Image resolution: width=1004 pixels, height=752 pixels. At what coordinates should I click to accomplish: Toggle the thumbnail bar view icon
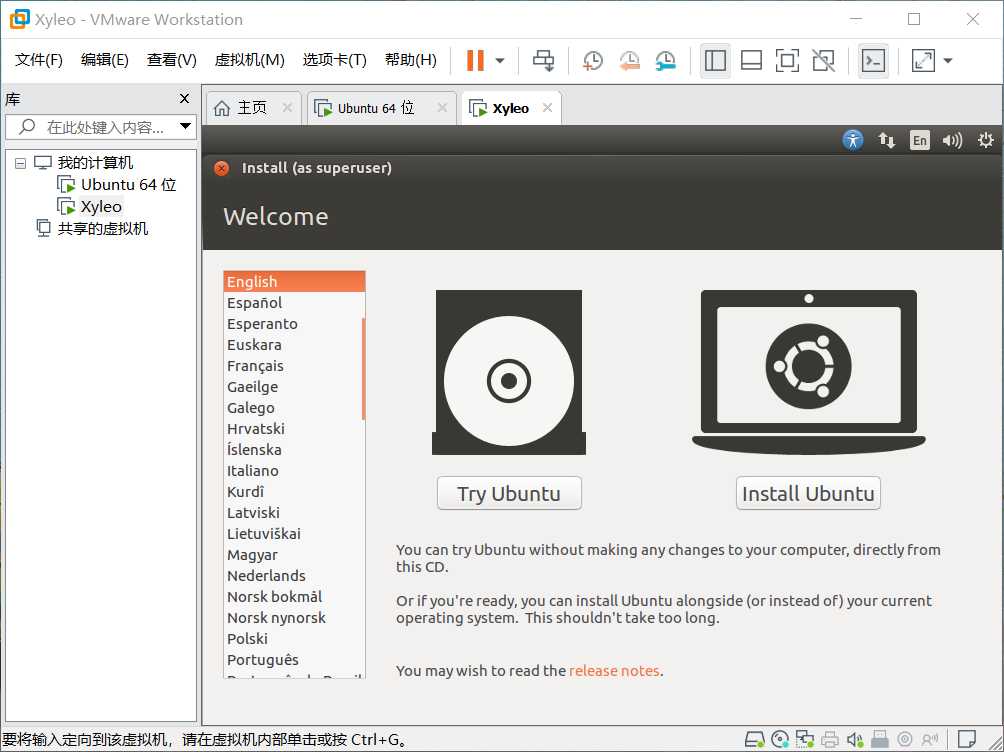pos(751,61)
